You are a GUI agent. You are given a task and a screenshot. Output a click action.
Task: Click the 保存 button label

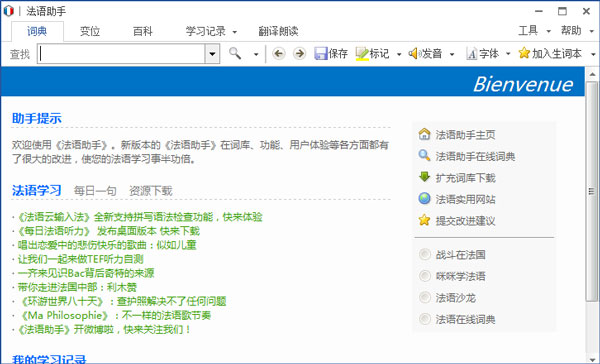pyautogui.click(x=338, y=54)
